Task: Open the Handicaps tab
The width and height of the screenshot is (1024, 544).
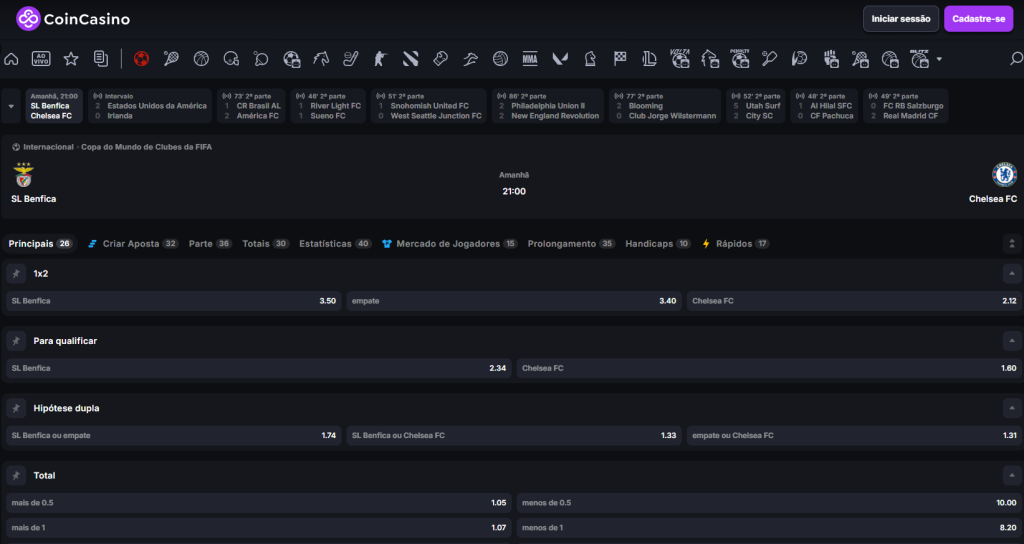Action: [x=658, y=244]
